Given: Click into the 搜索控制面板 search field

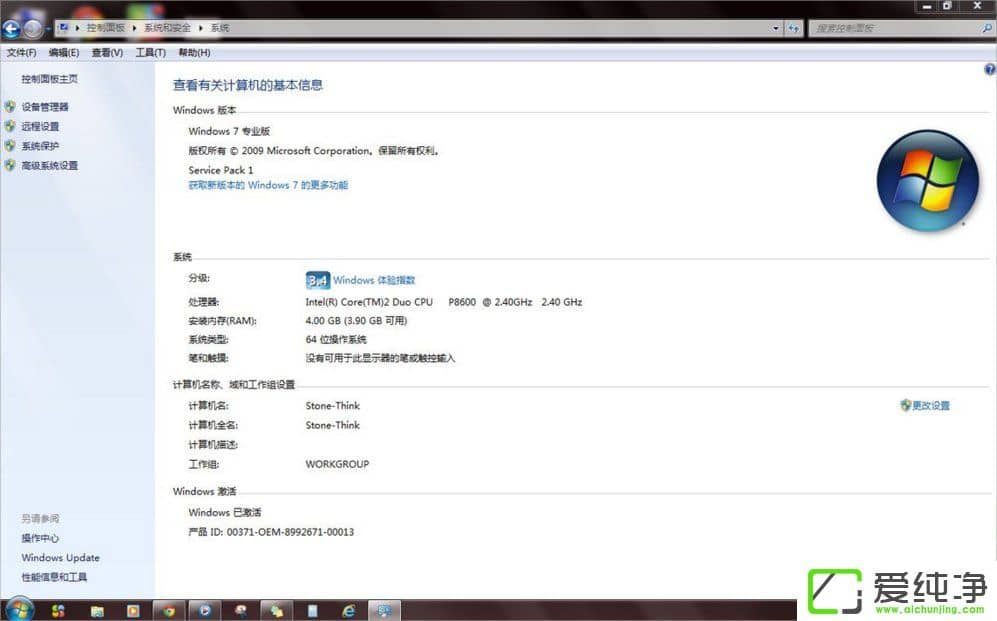Looking at the screenshot, I should (x=890, y=29).
